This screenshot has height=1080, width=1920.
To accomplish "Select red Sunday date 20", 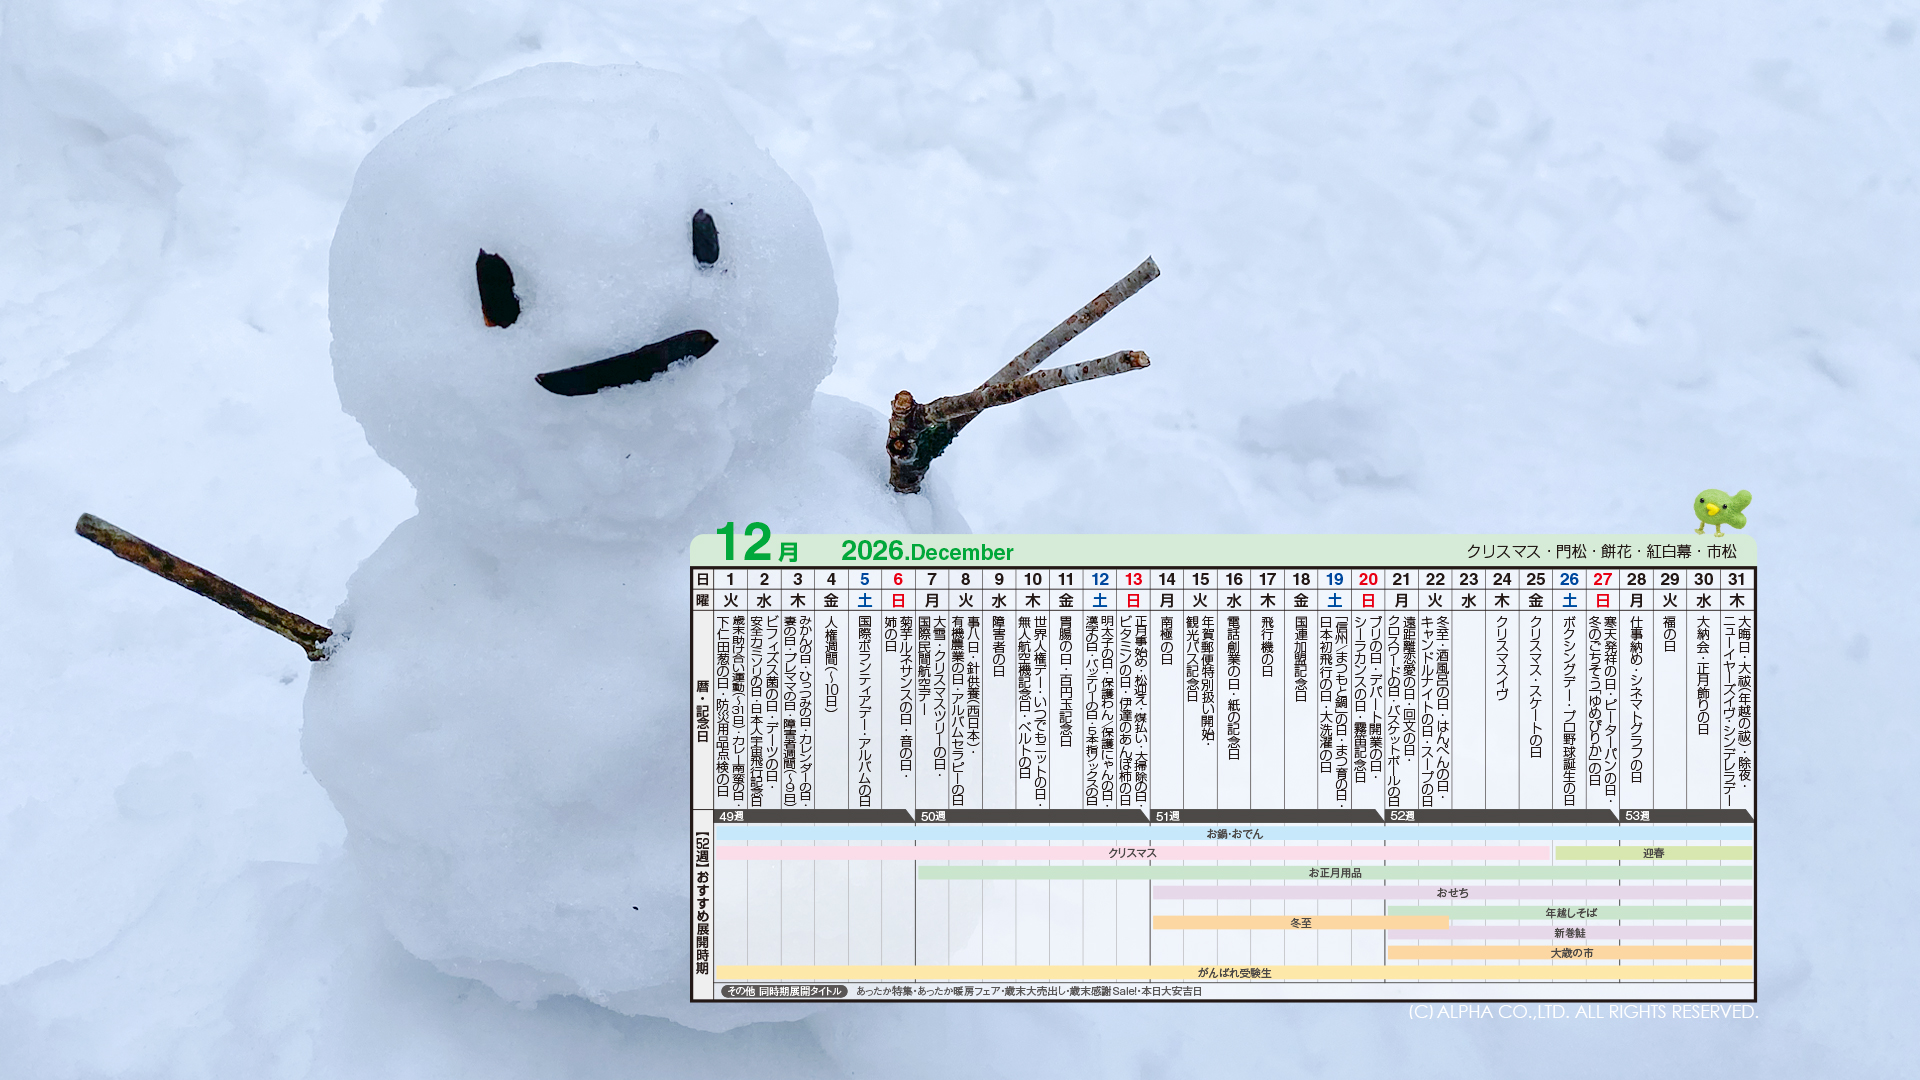I will 1368,579.
